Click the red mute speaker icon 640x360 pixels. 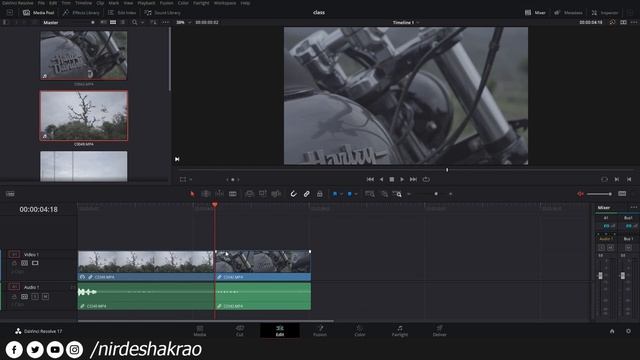click(580, 194)
